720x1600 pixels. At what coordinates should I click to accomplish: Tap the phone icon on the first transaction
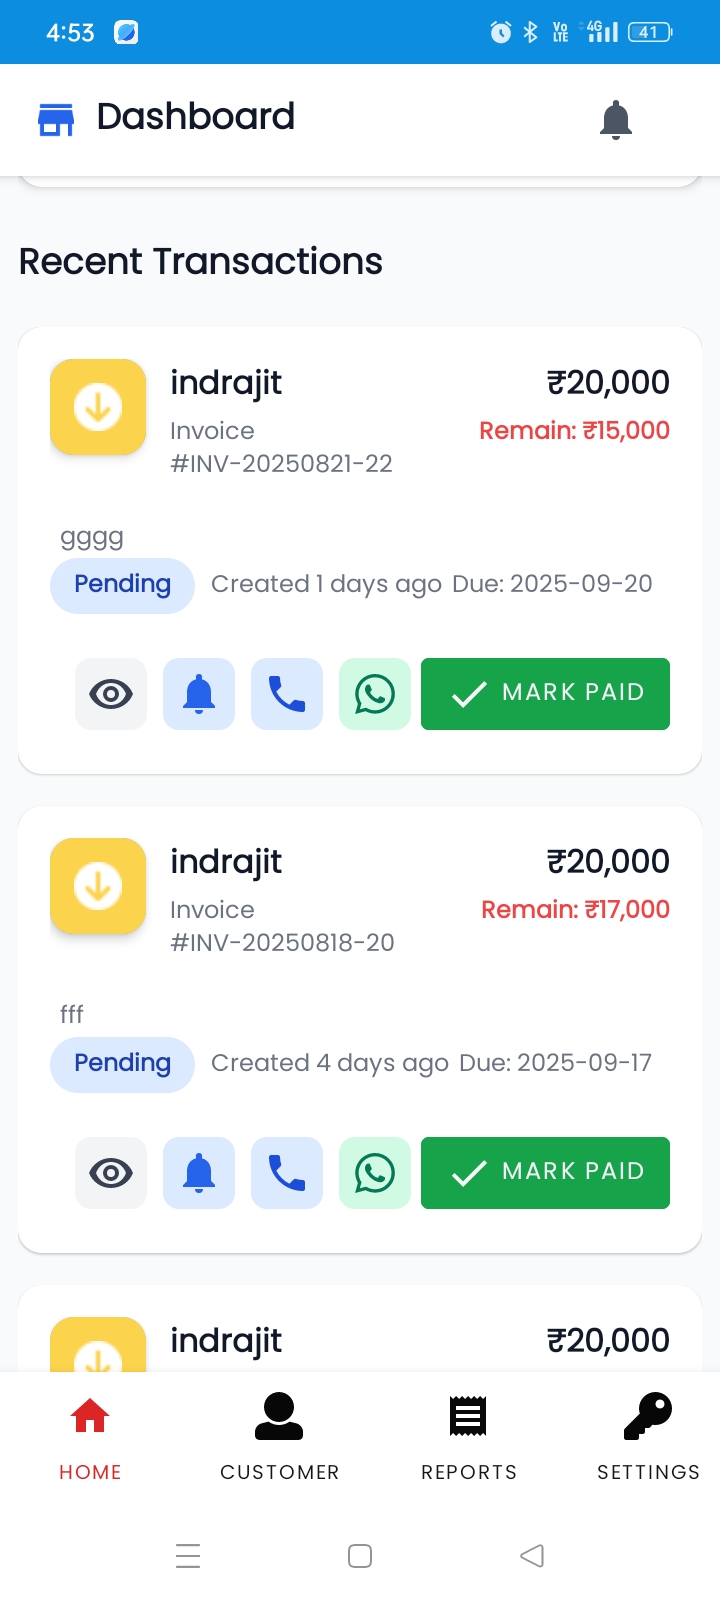coord(286,693)
